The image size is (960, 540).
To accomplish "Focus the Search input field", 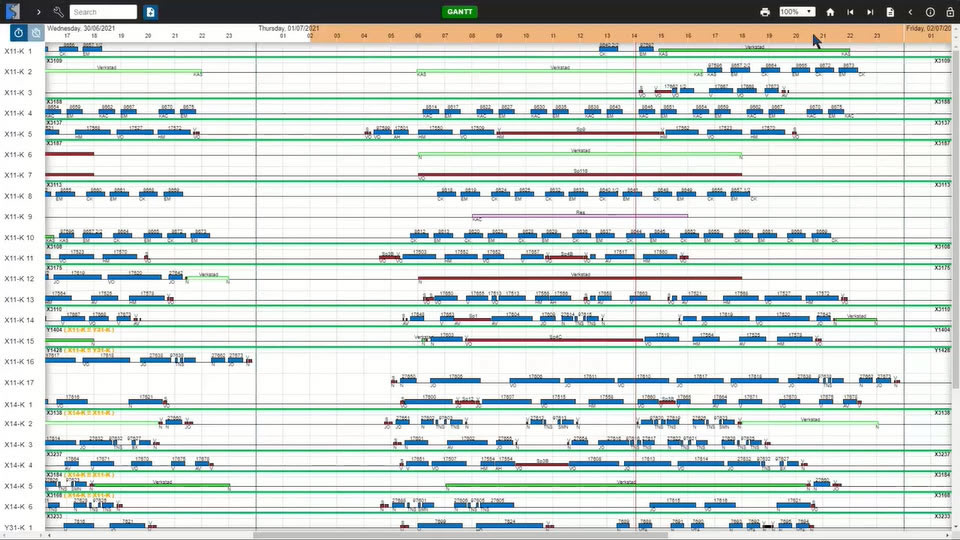I will coord(103,12).
